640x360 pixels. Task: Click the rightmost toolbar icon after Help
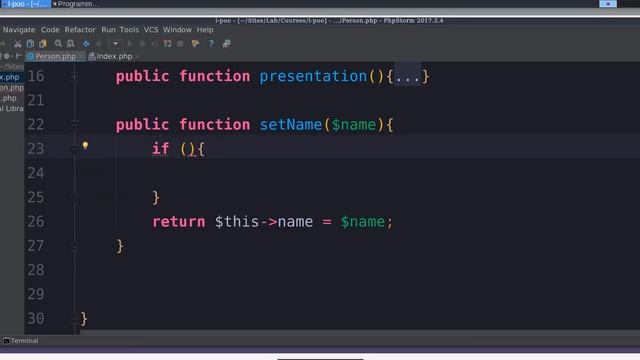pos(227,44)
